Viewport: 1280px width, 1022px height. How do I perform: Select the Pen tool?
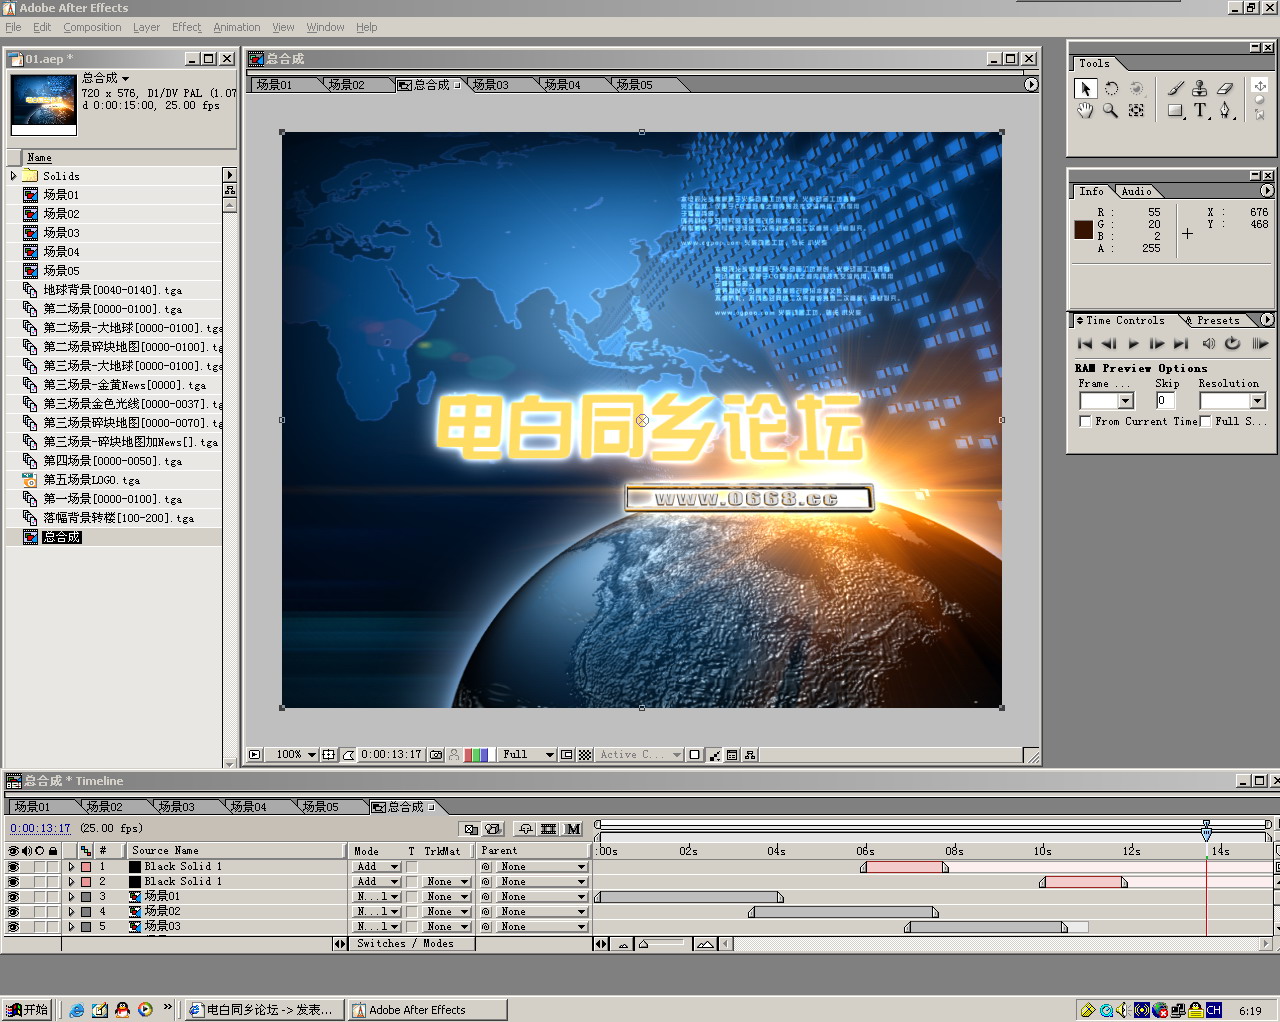(1225, 111)
